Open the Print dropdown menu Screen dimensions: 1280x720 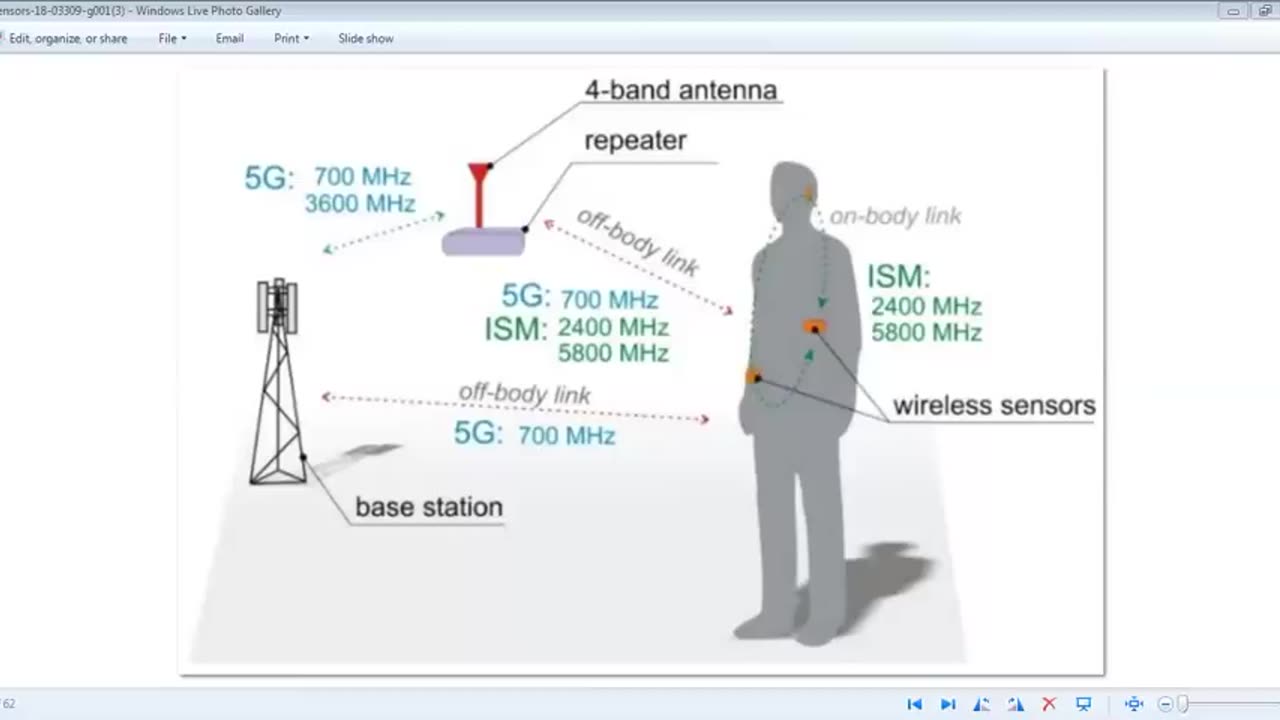coord(291,38)
